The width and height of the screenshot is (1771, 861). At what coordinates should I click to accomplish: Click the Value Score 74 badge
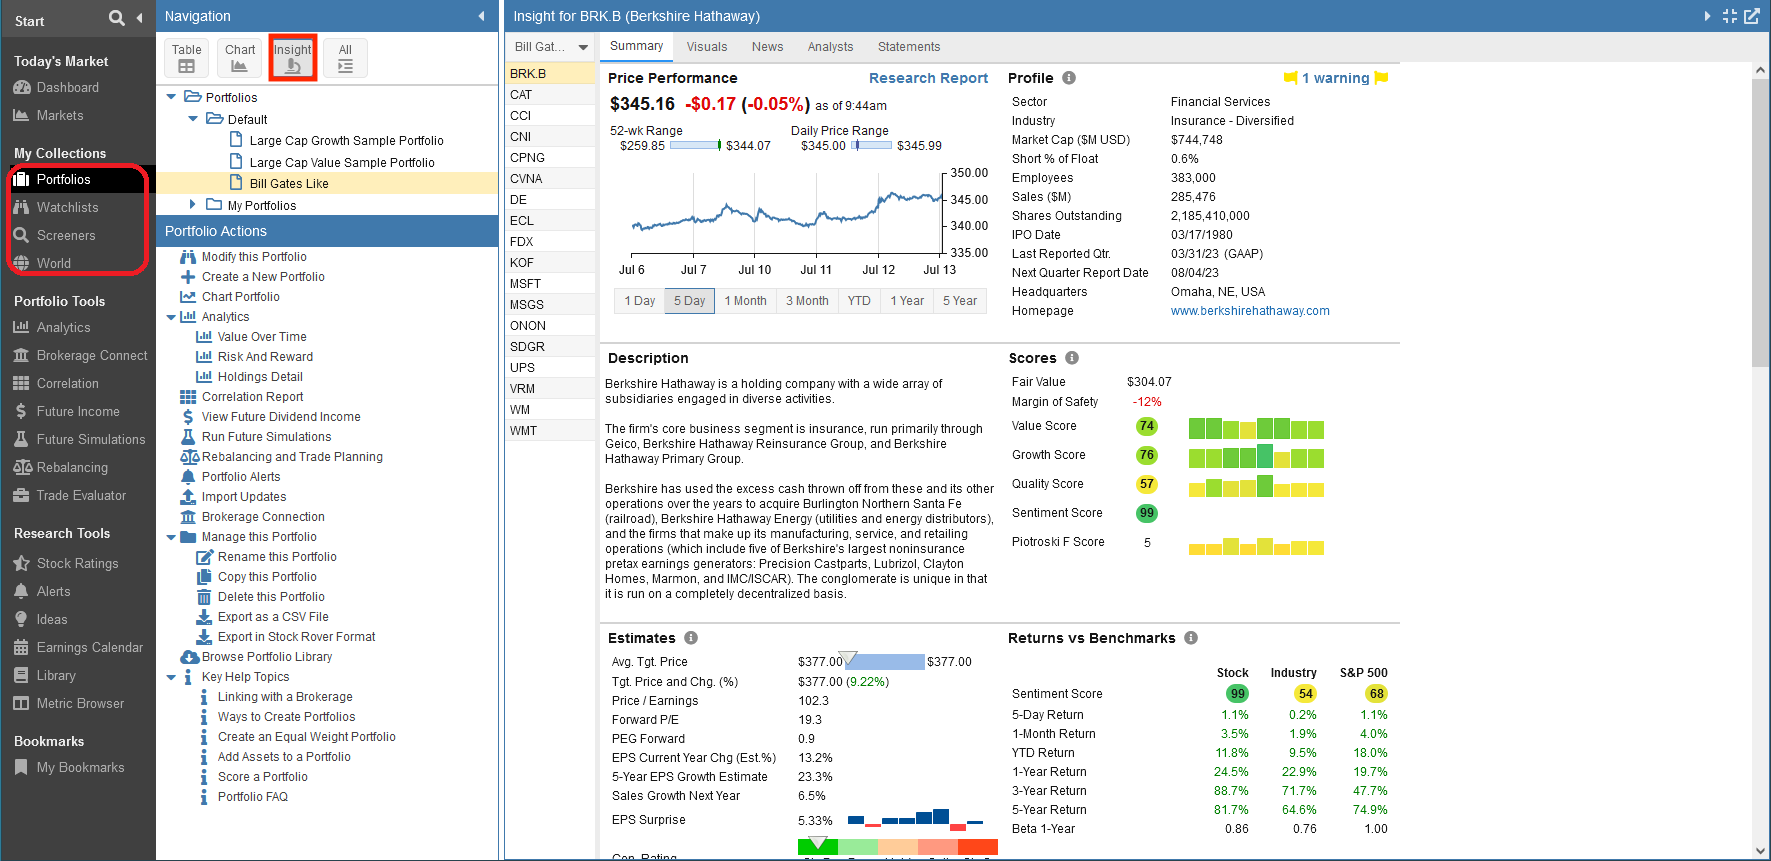coord(1147,426)
